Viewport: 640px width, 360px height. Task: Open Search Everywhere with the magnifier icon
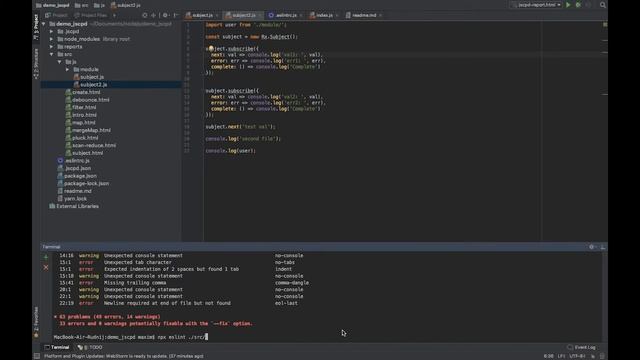[x=602, y=5]
